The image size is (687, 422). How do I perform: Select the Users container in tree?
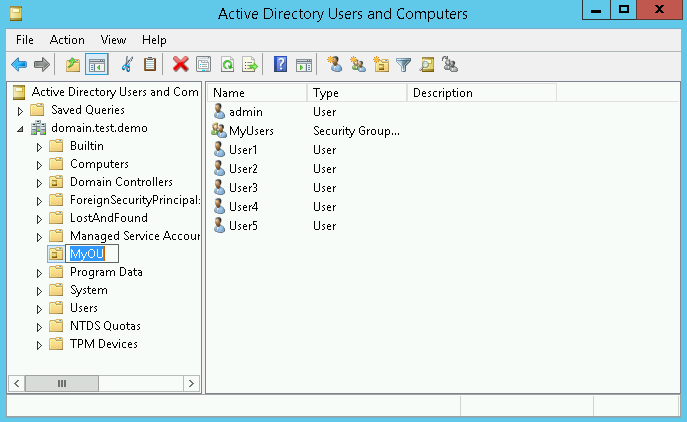pyautogui.click(x=84, y=308)
